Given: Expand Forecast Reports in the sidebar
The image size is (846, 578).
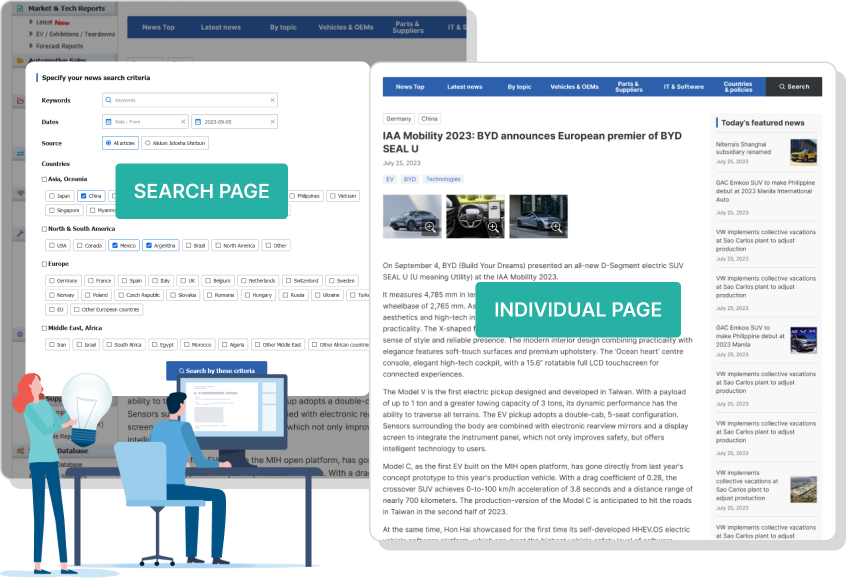Looking at the screenshot, I should click(31, 46).
